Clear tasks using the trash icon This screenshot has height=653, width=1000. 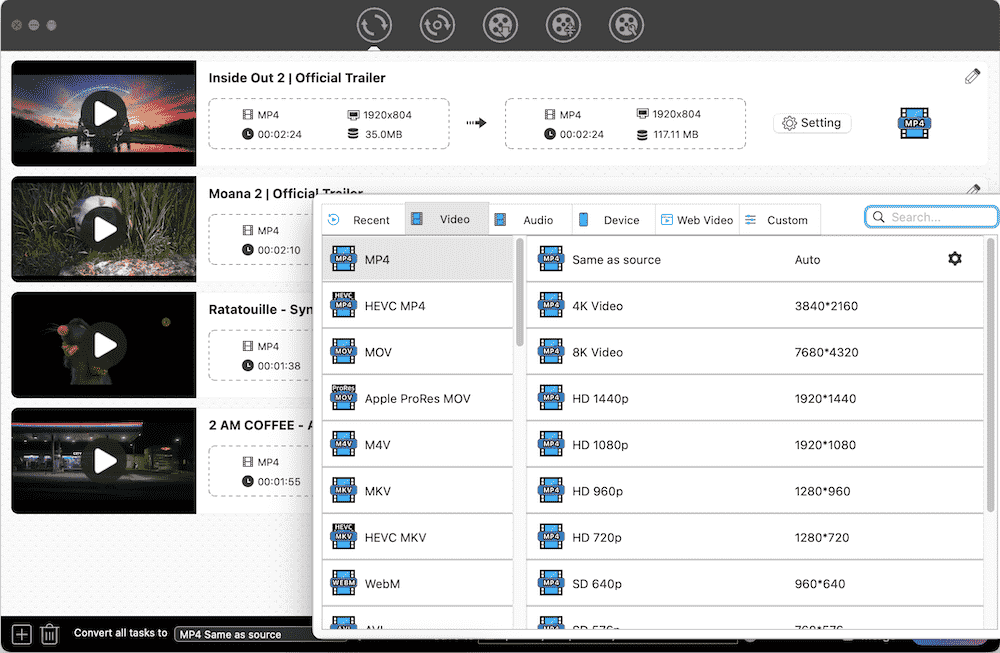pyautogui.click(x=50, y=634)
